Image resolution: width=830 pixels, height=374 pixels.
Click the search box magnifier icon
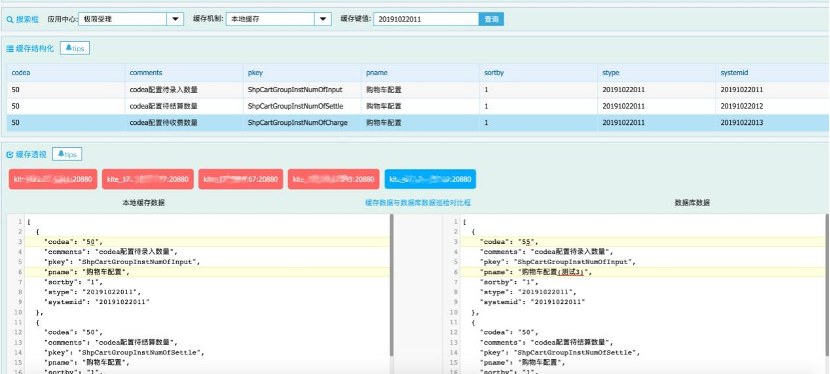click(x=10, y=20)
